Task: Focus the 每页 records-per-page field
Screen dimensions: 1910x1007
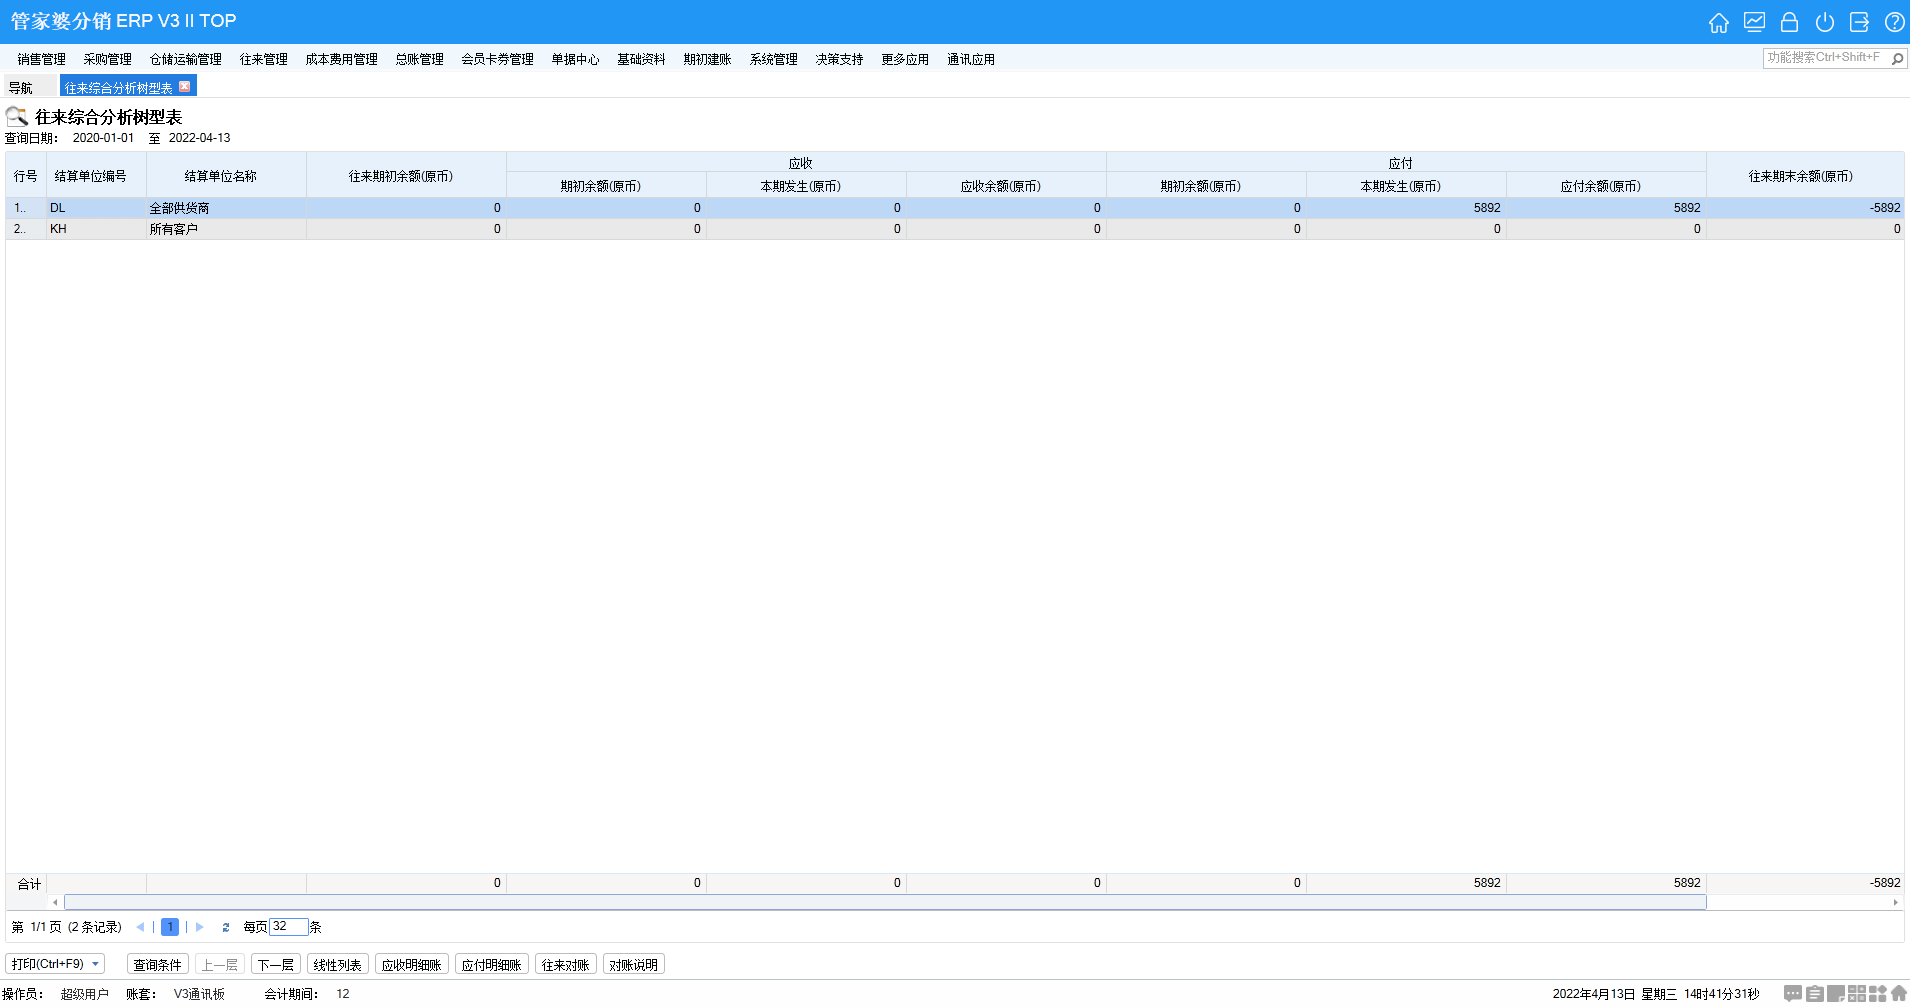Action: pyautogui.click(x=288, y=927)
